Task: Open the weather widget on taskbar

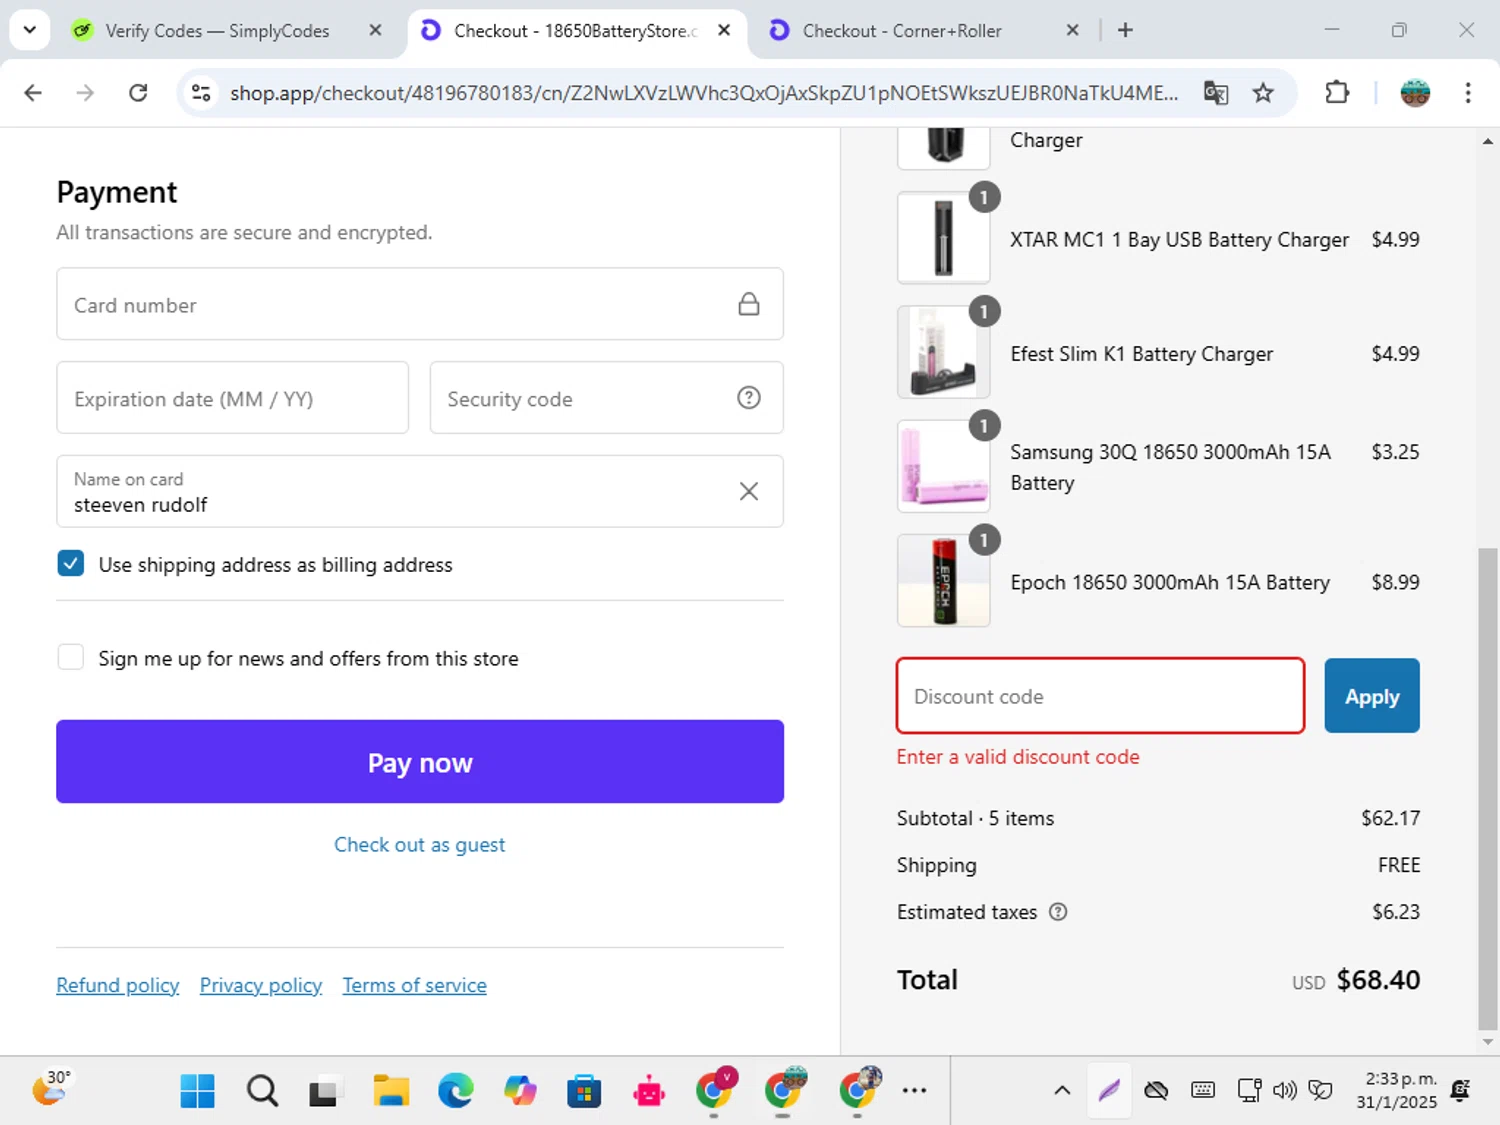Action: 51,1089
